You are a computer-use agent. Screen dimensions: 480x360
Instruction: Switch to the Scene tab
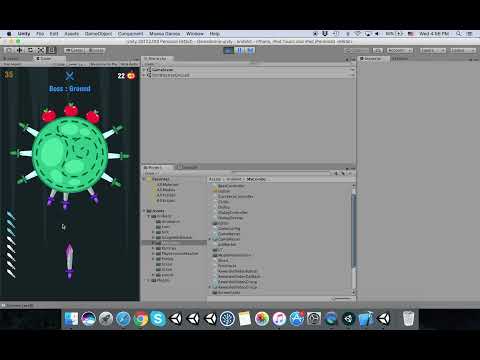(12, 59)
